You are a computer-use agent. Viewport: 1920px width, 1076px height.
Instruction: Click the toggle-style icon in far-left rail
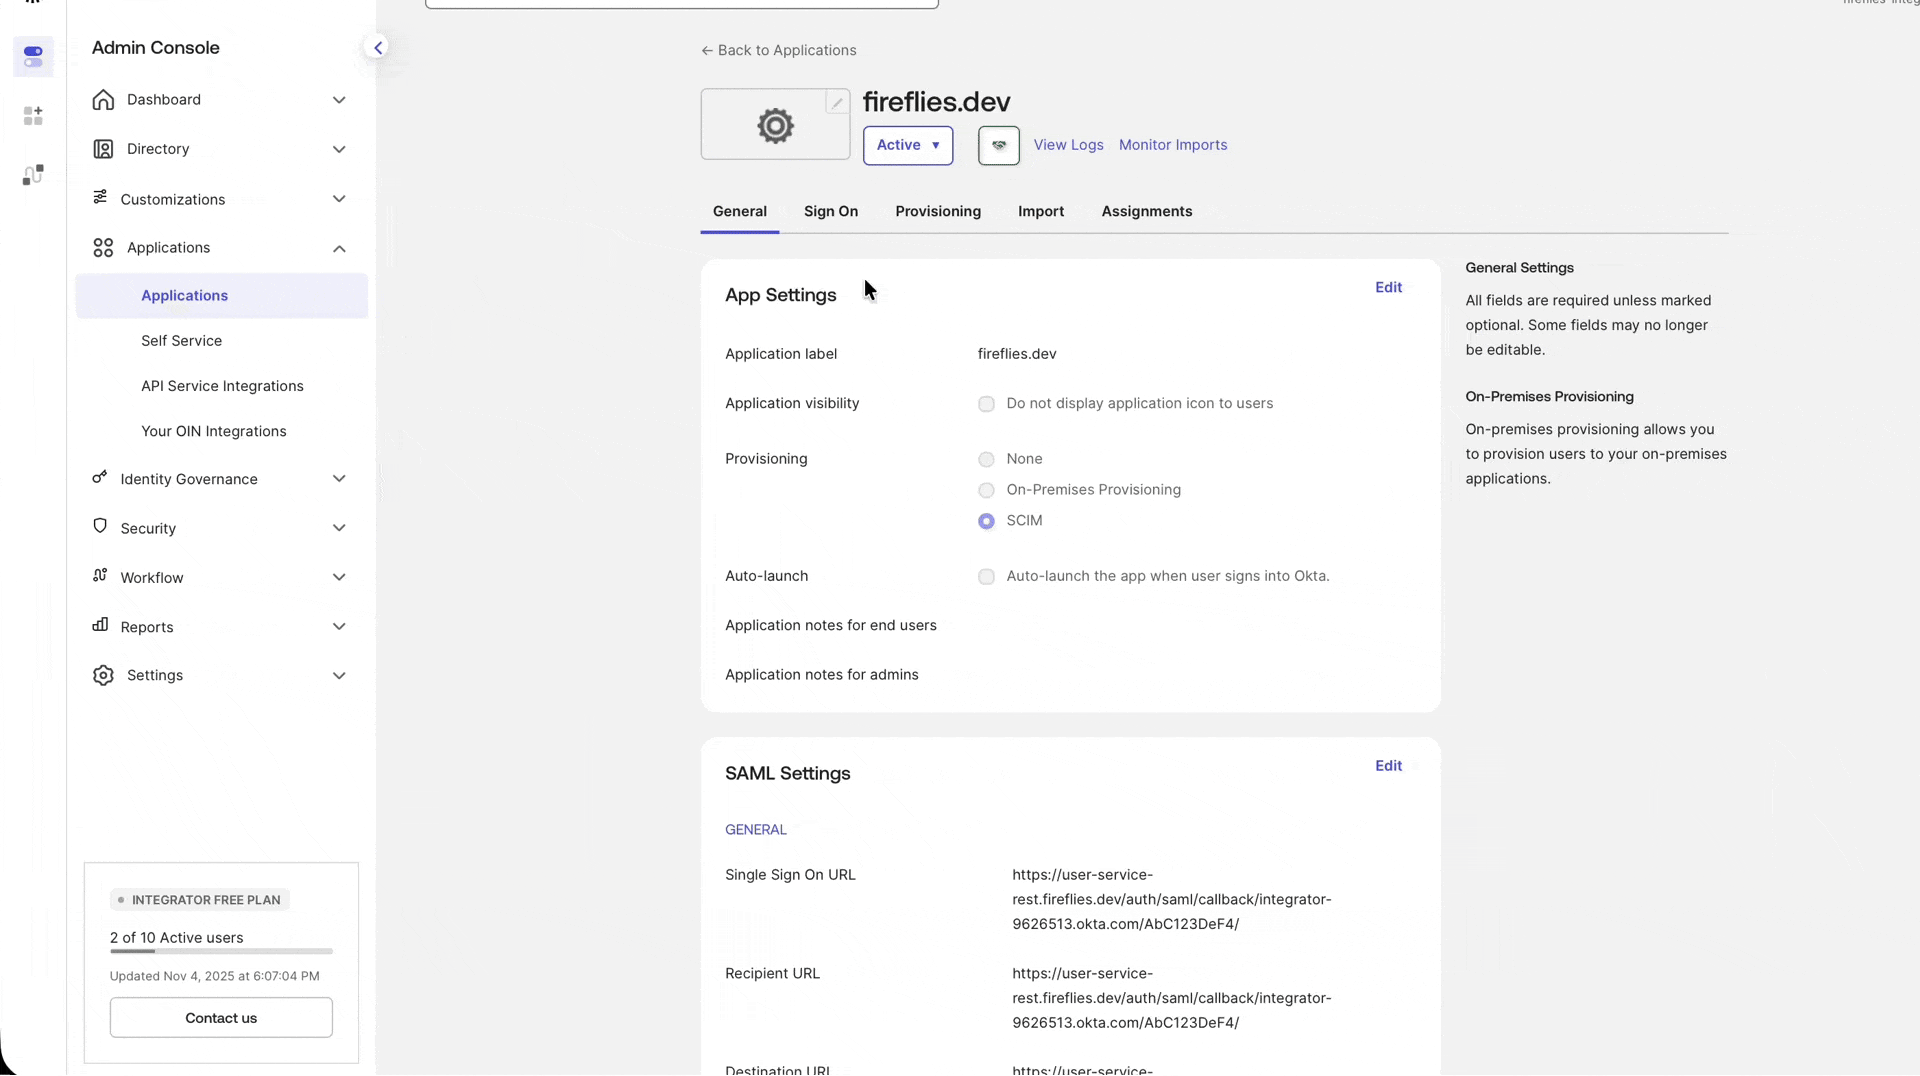(x=33, y=57)
